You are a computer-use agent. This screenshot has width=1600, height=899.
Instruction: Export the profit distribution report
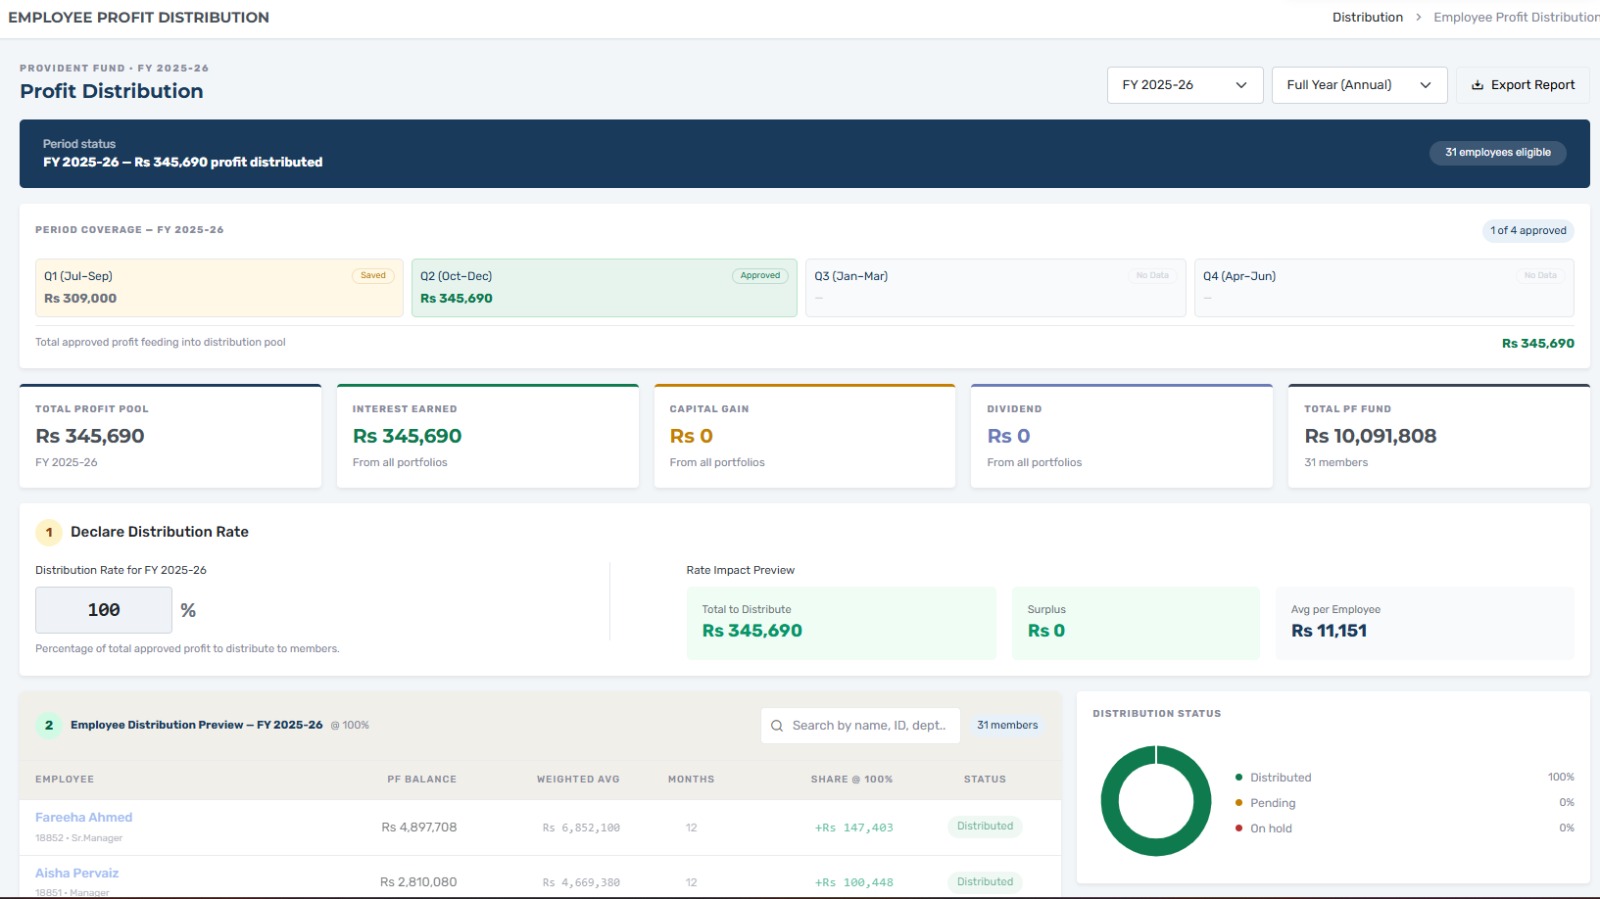click(x=1523, y=85)
